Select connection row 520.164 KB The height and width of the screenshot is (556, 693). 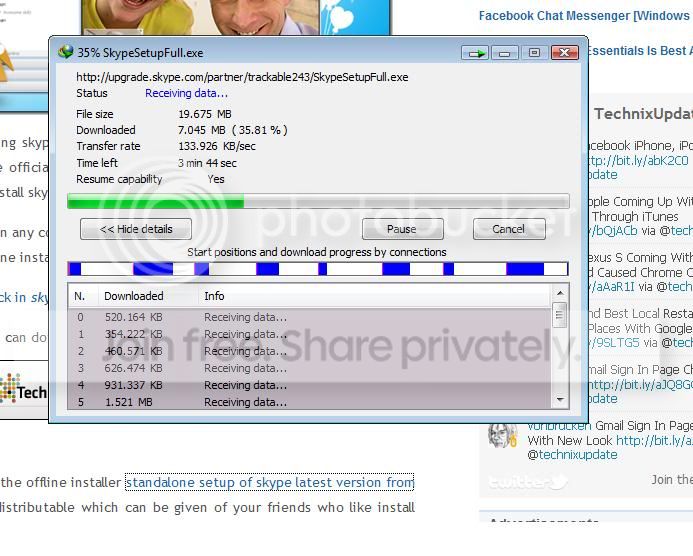pos(309,317)
